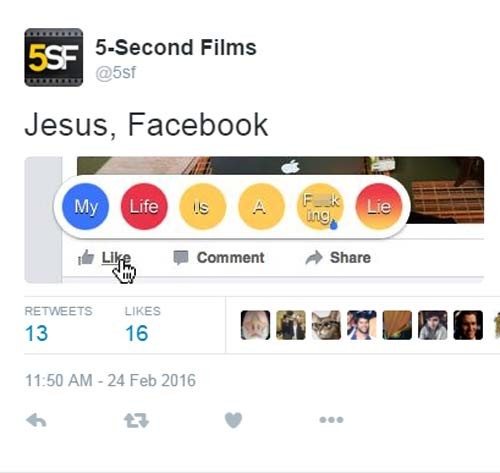
Task: Open the cat-with-glasses liker avatar
Action: tap(326, 325)
